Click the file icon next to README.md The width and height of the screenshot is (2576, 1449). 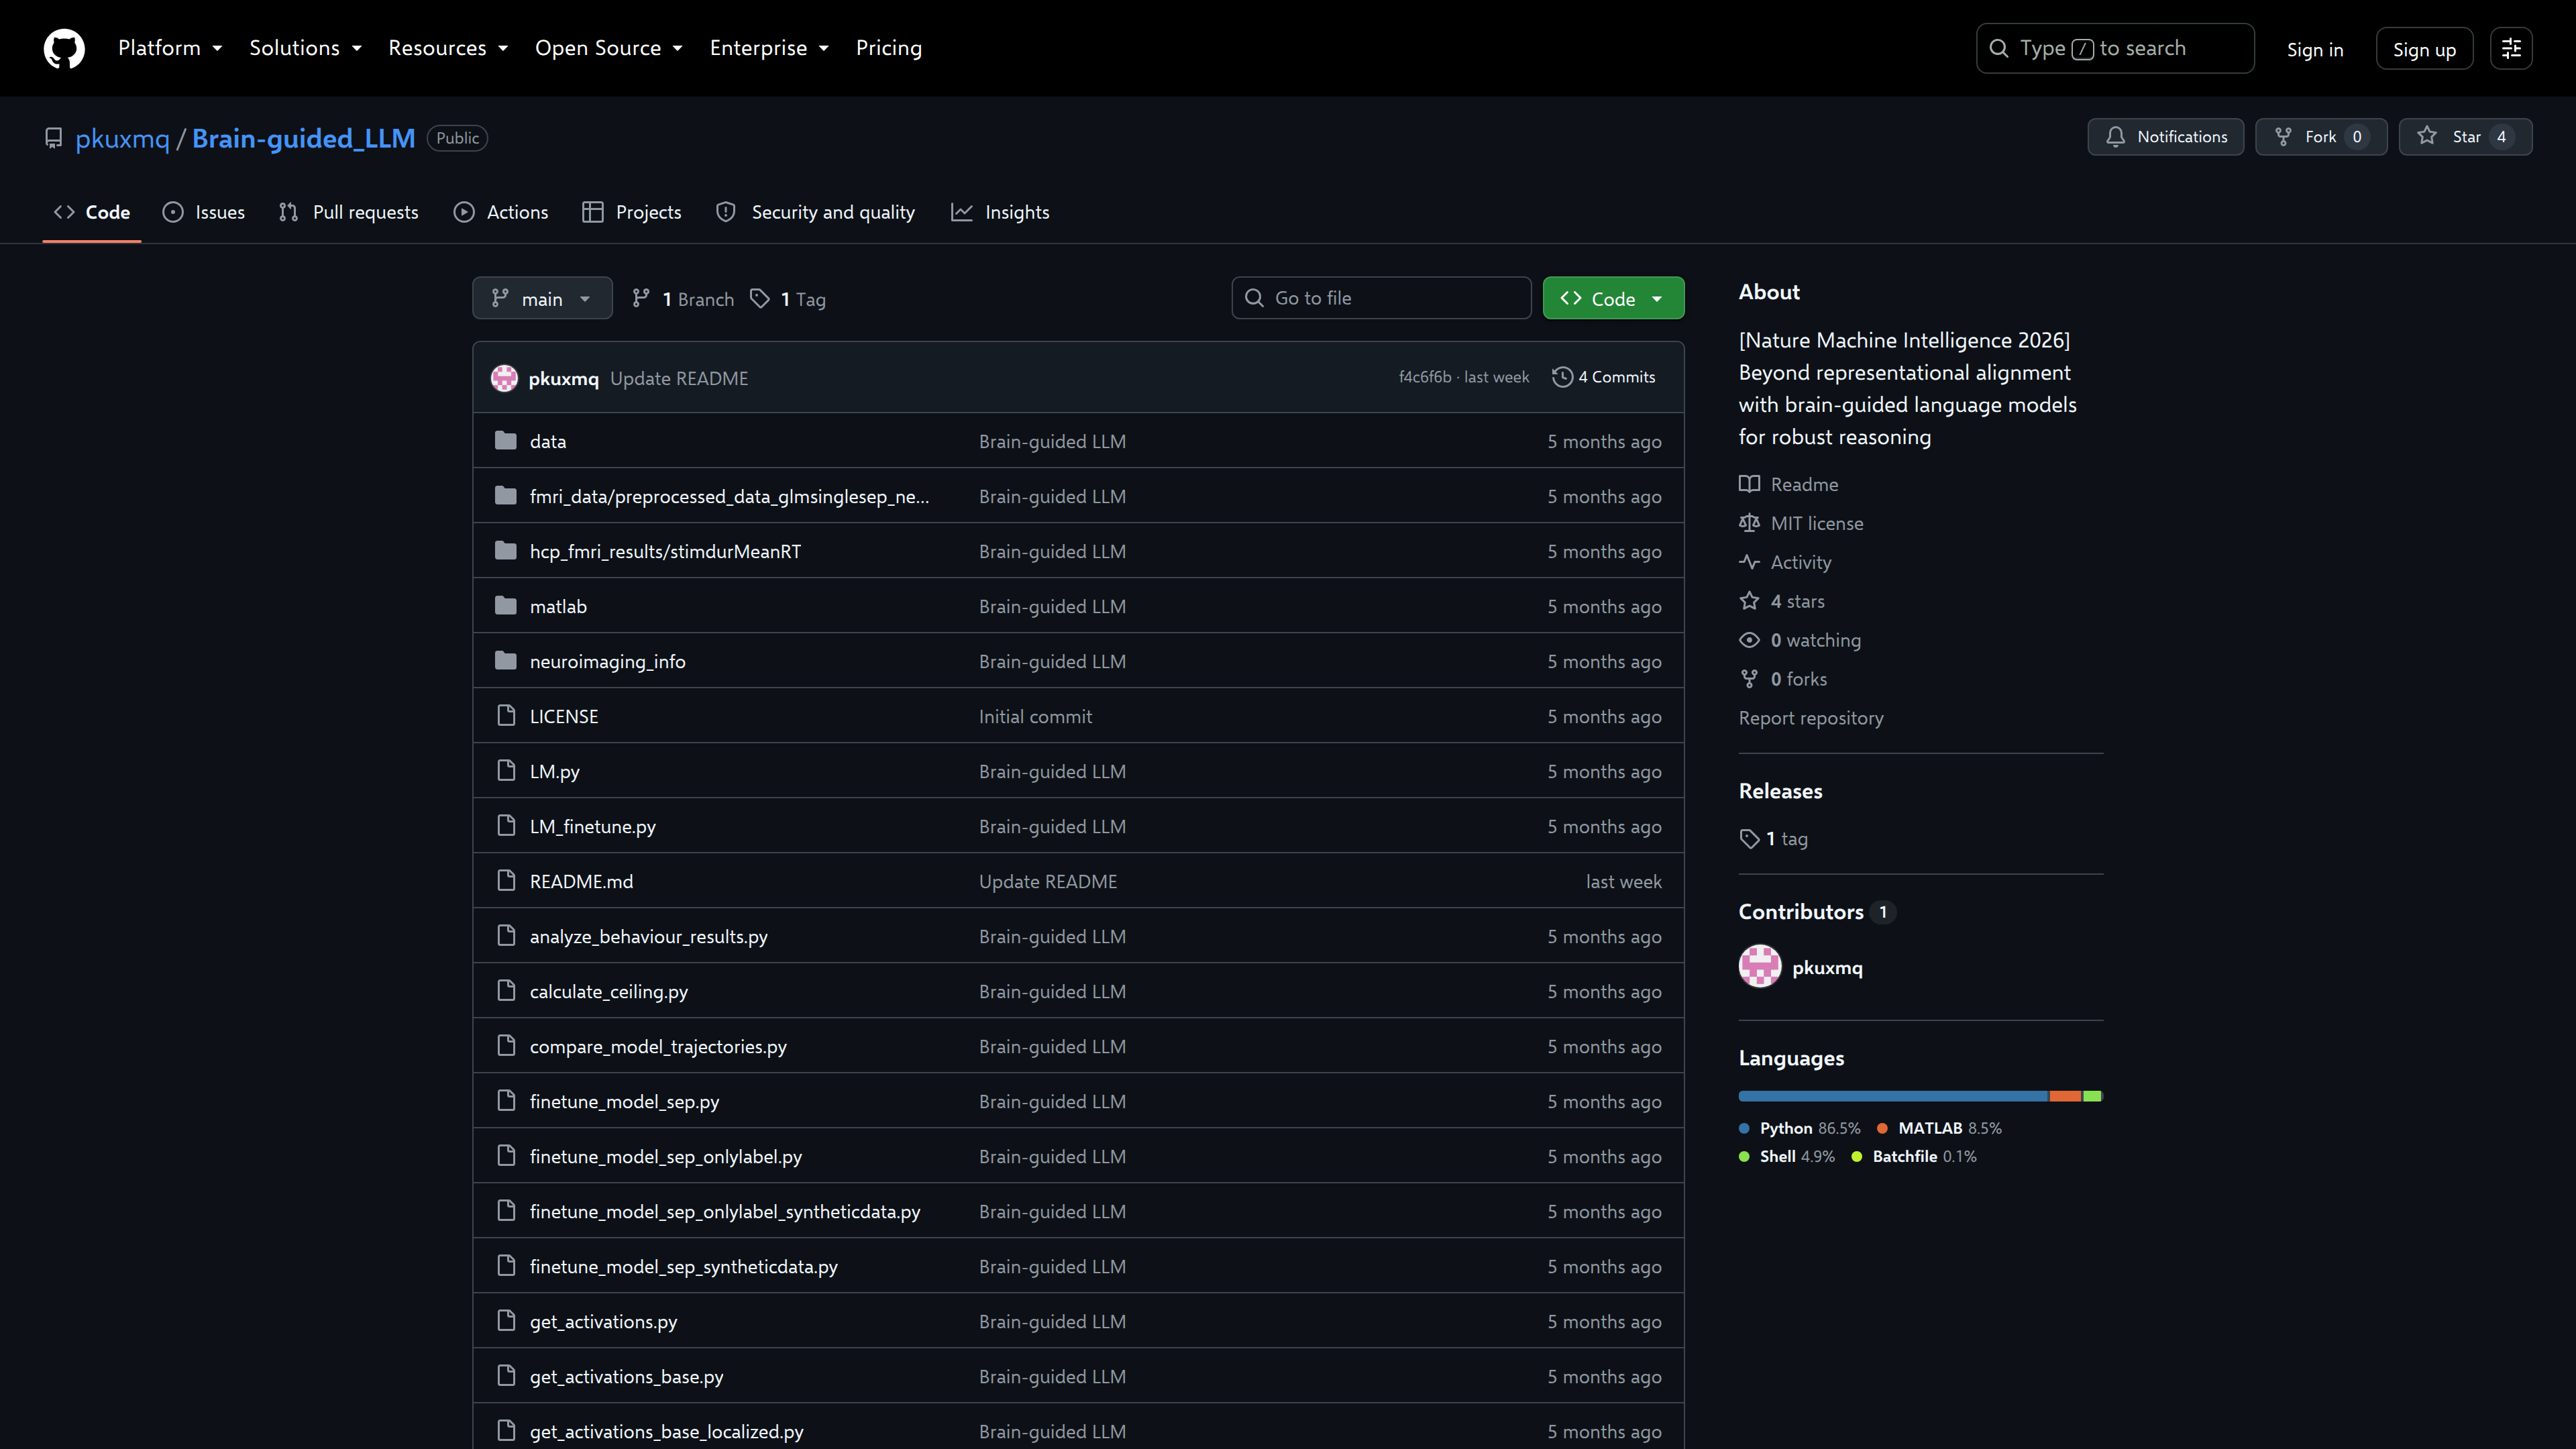pos(506,881)
